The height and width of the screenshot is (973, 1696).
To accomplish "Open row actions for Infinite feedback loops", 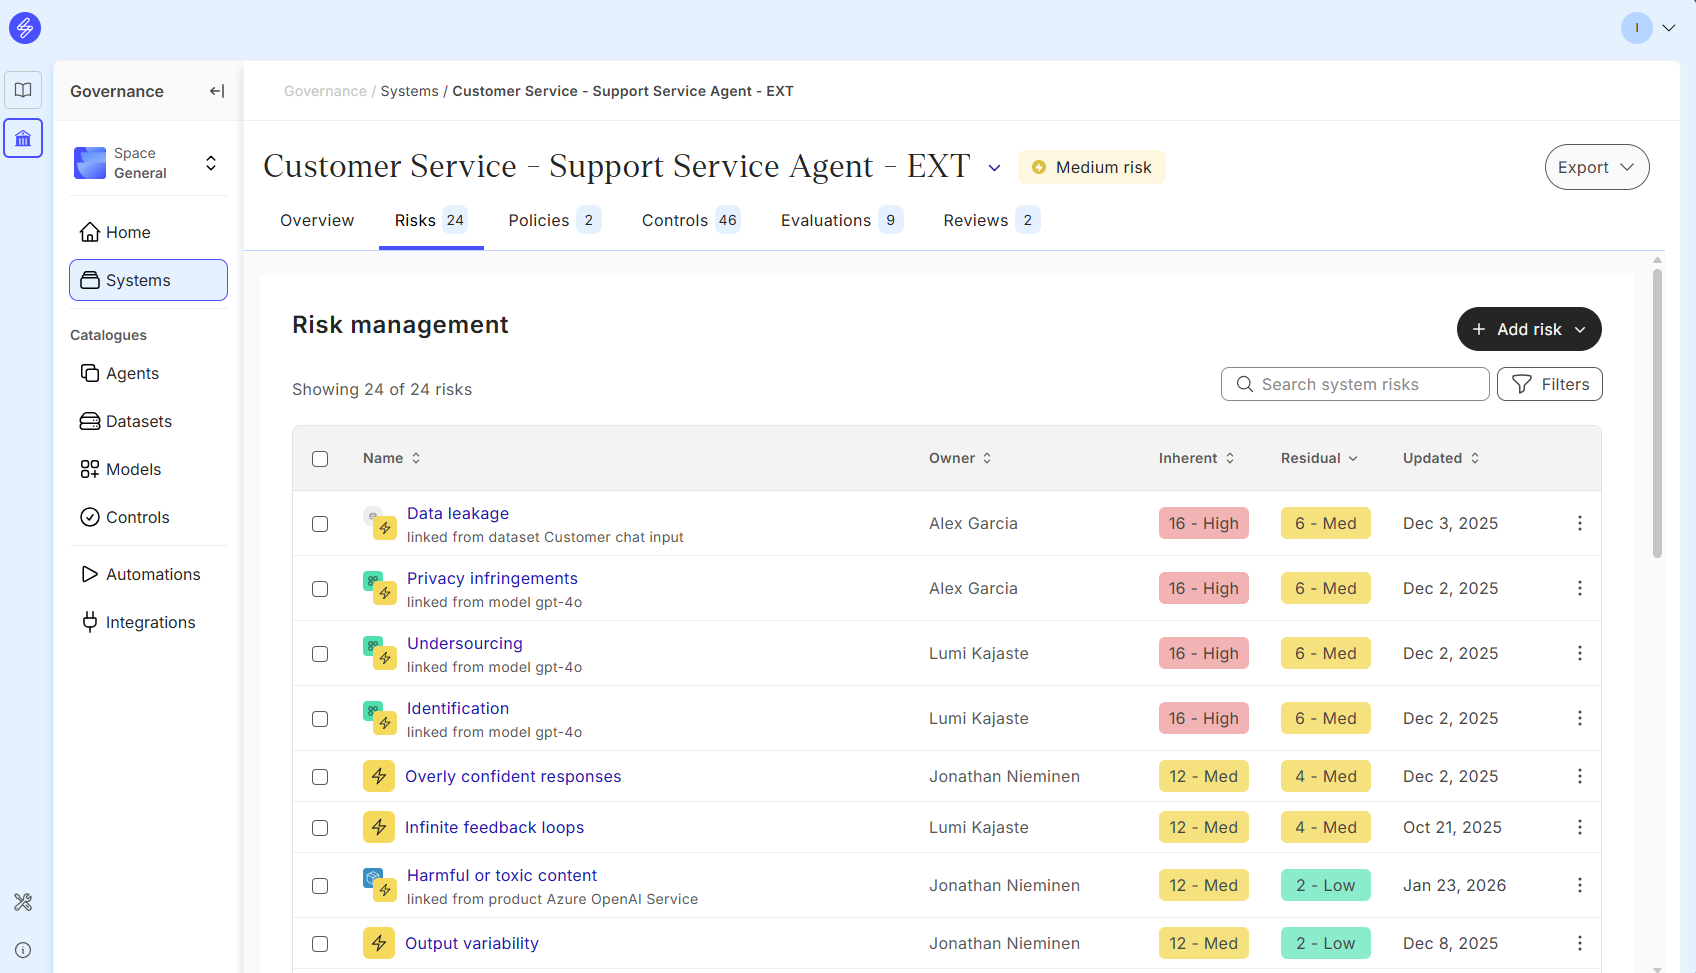I will [x=1579, y=827].
